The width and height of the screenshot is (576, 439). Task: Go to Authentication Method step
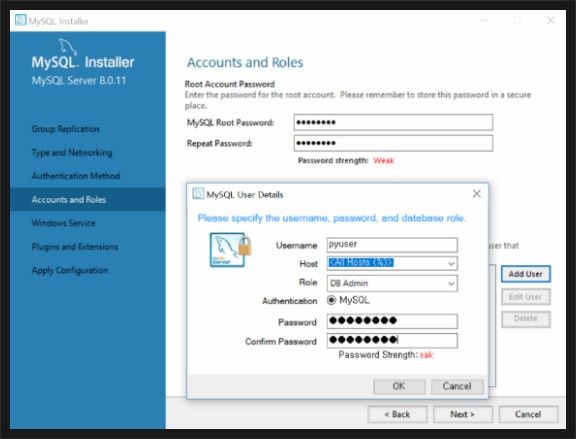click(x=76, y=176)
